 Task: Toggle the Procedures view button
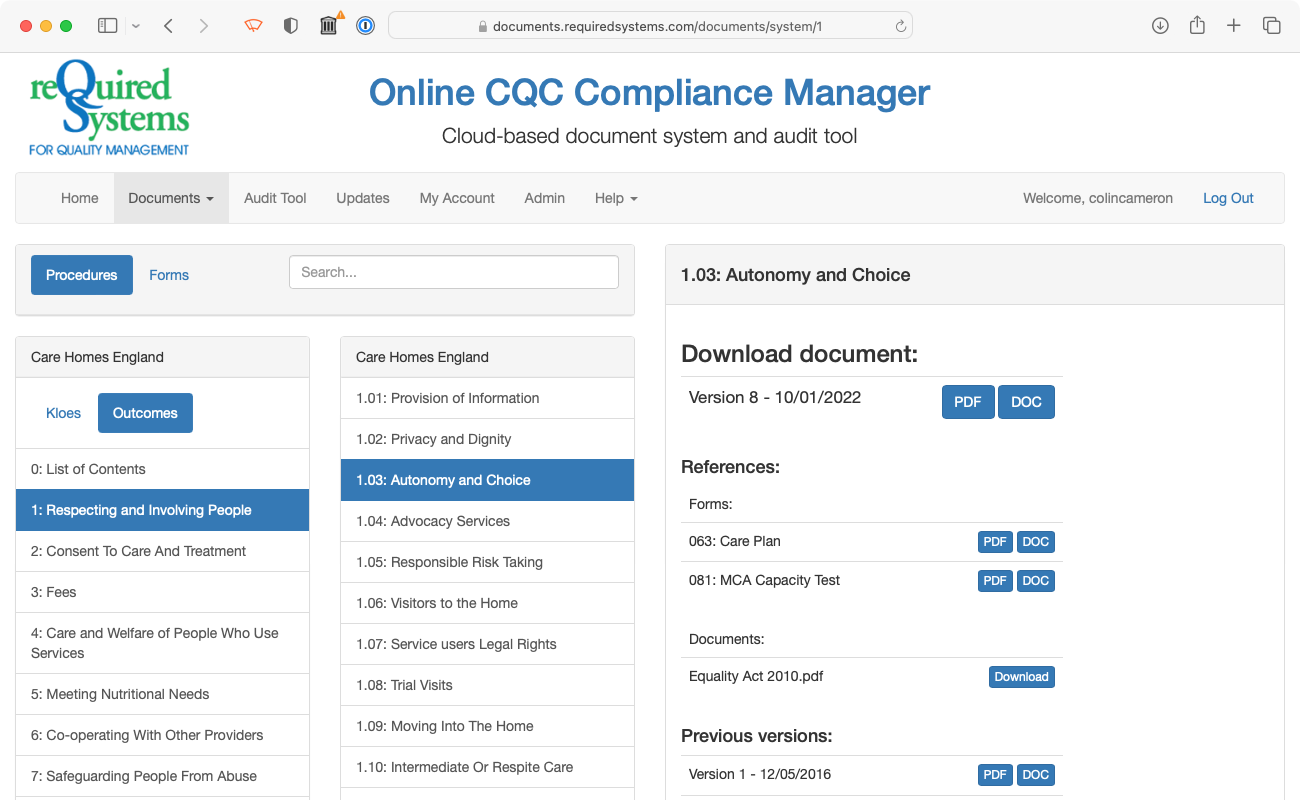click(81, 275)
